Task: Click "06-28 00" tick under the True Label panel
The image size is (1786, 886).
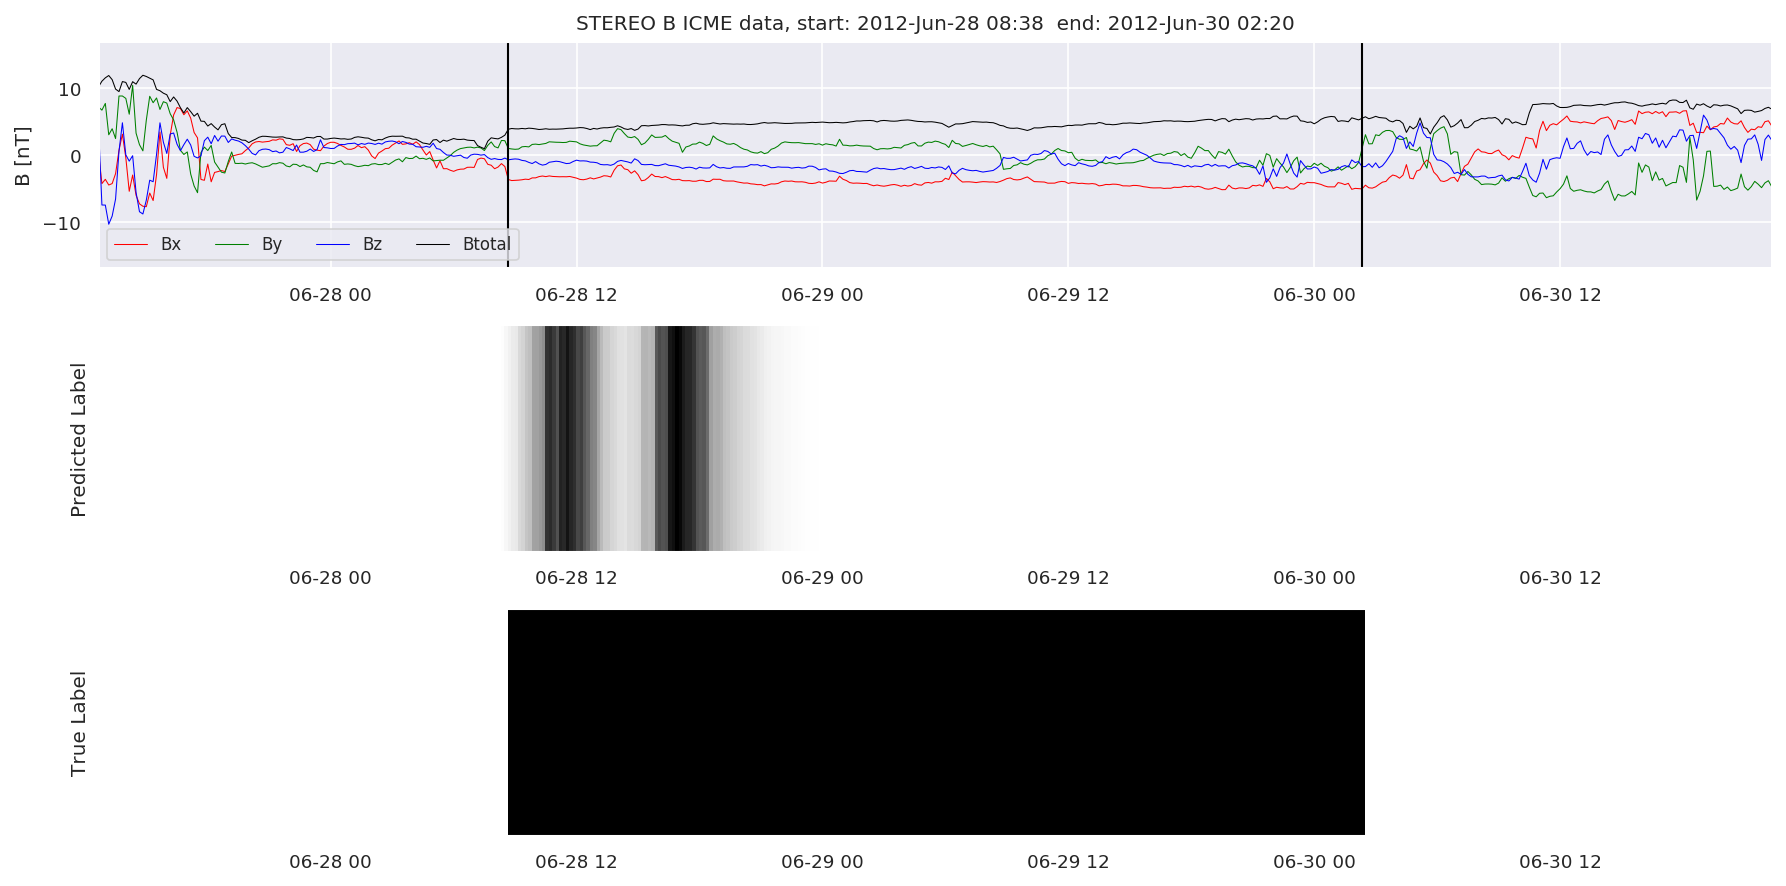Action: (330, 862)
